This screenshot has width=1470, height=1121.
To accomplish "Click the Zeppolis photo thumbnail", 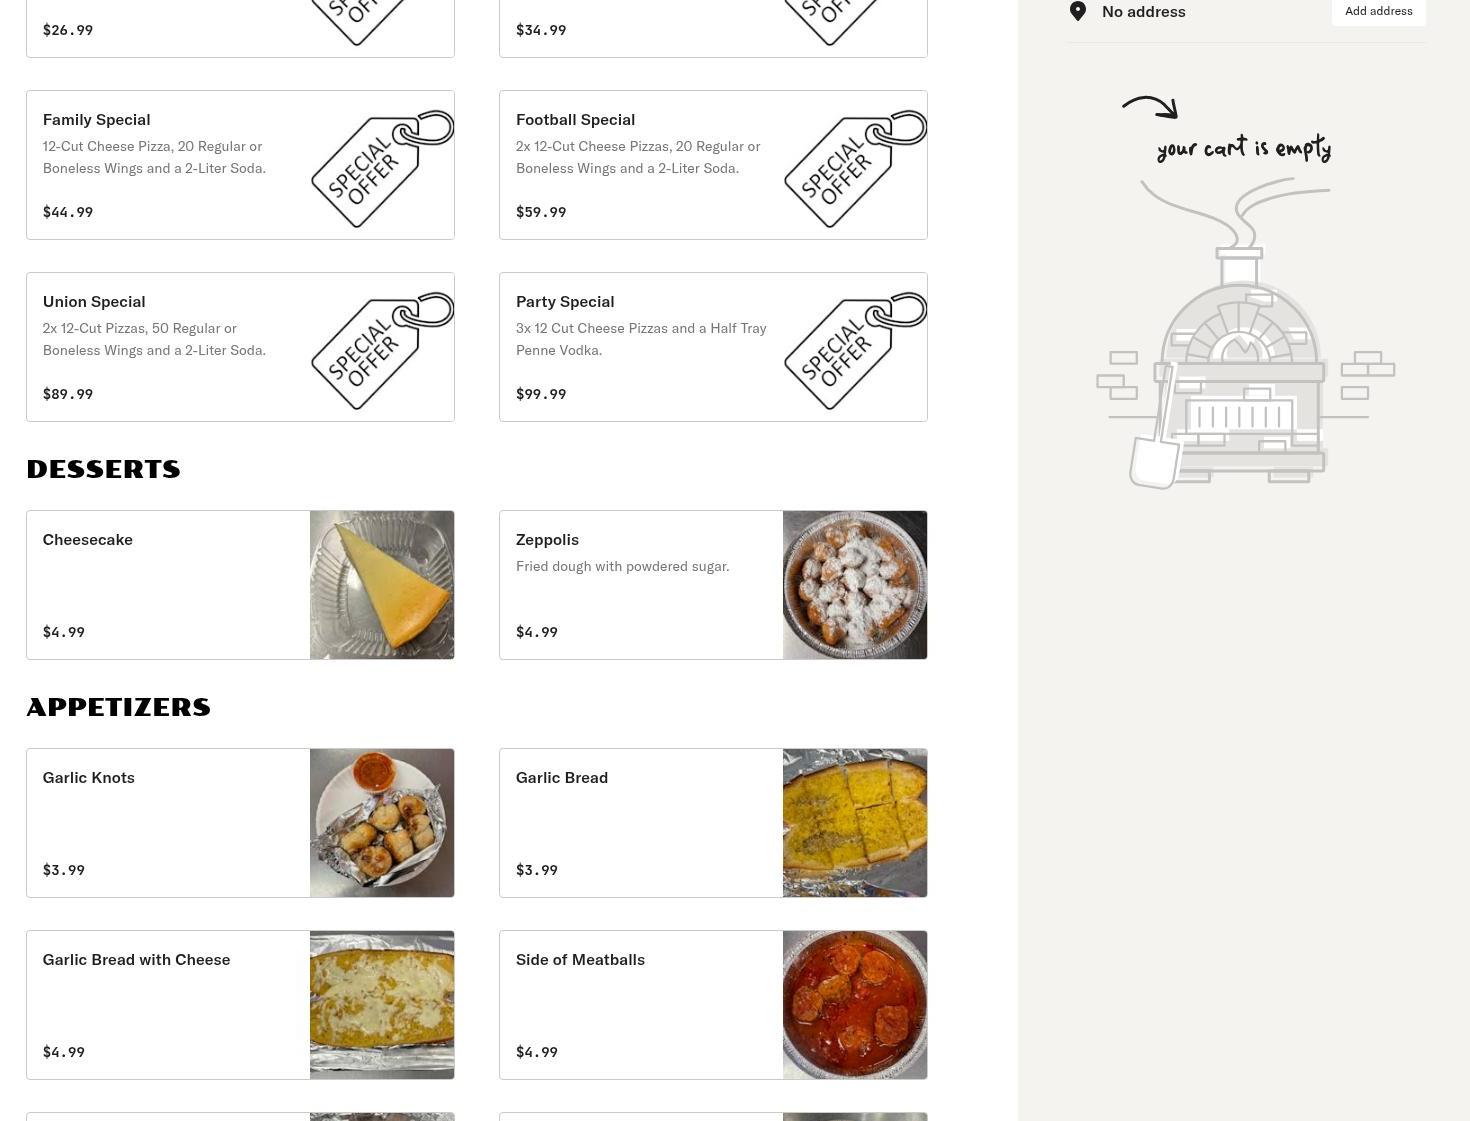I will pos(855,585).
